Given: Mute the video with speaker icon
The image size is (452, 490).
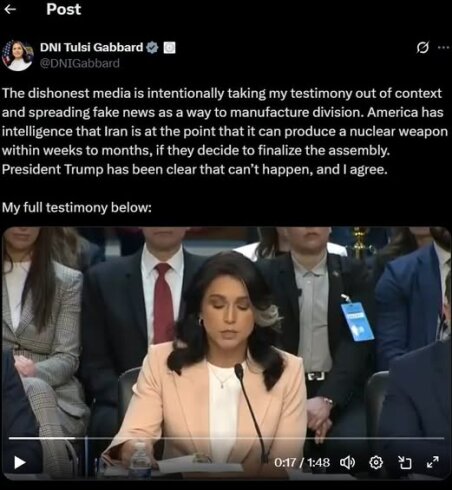Looking at the screenshot, I should click(347, 462).
